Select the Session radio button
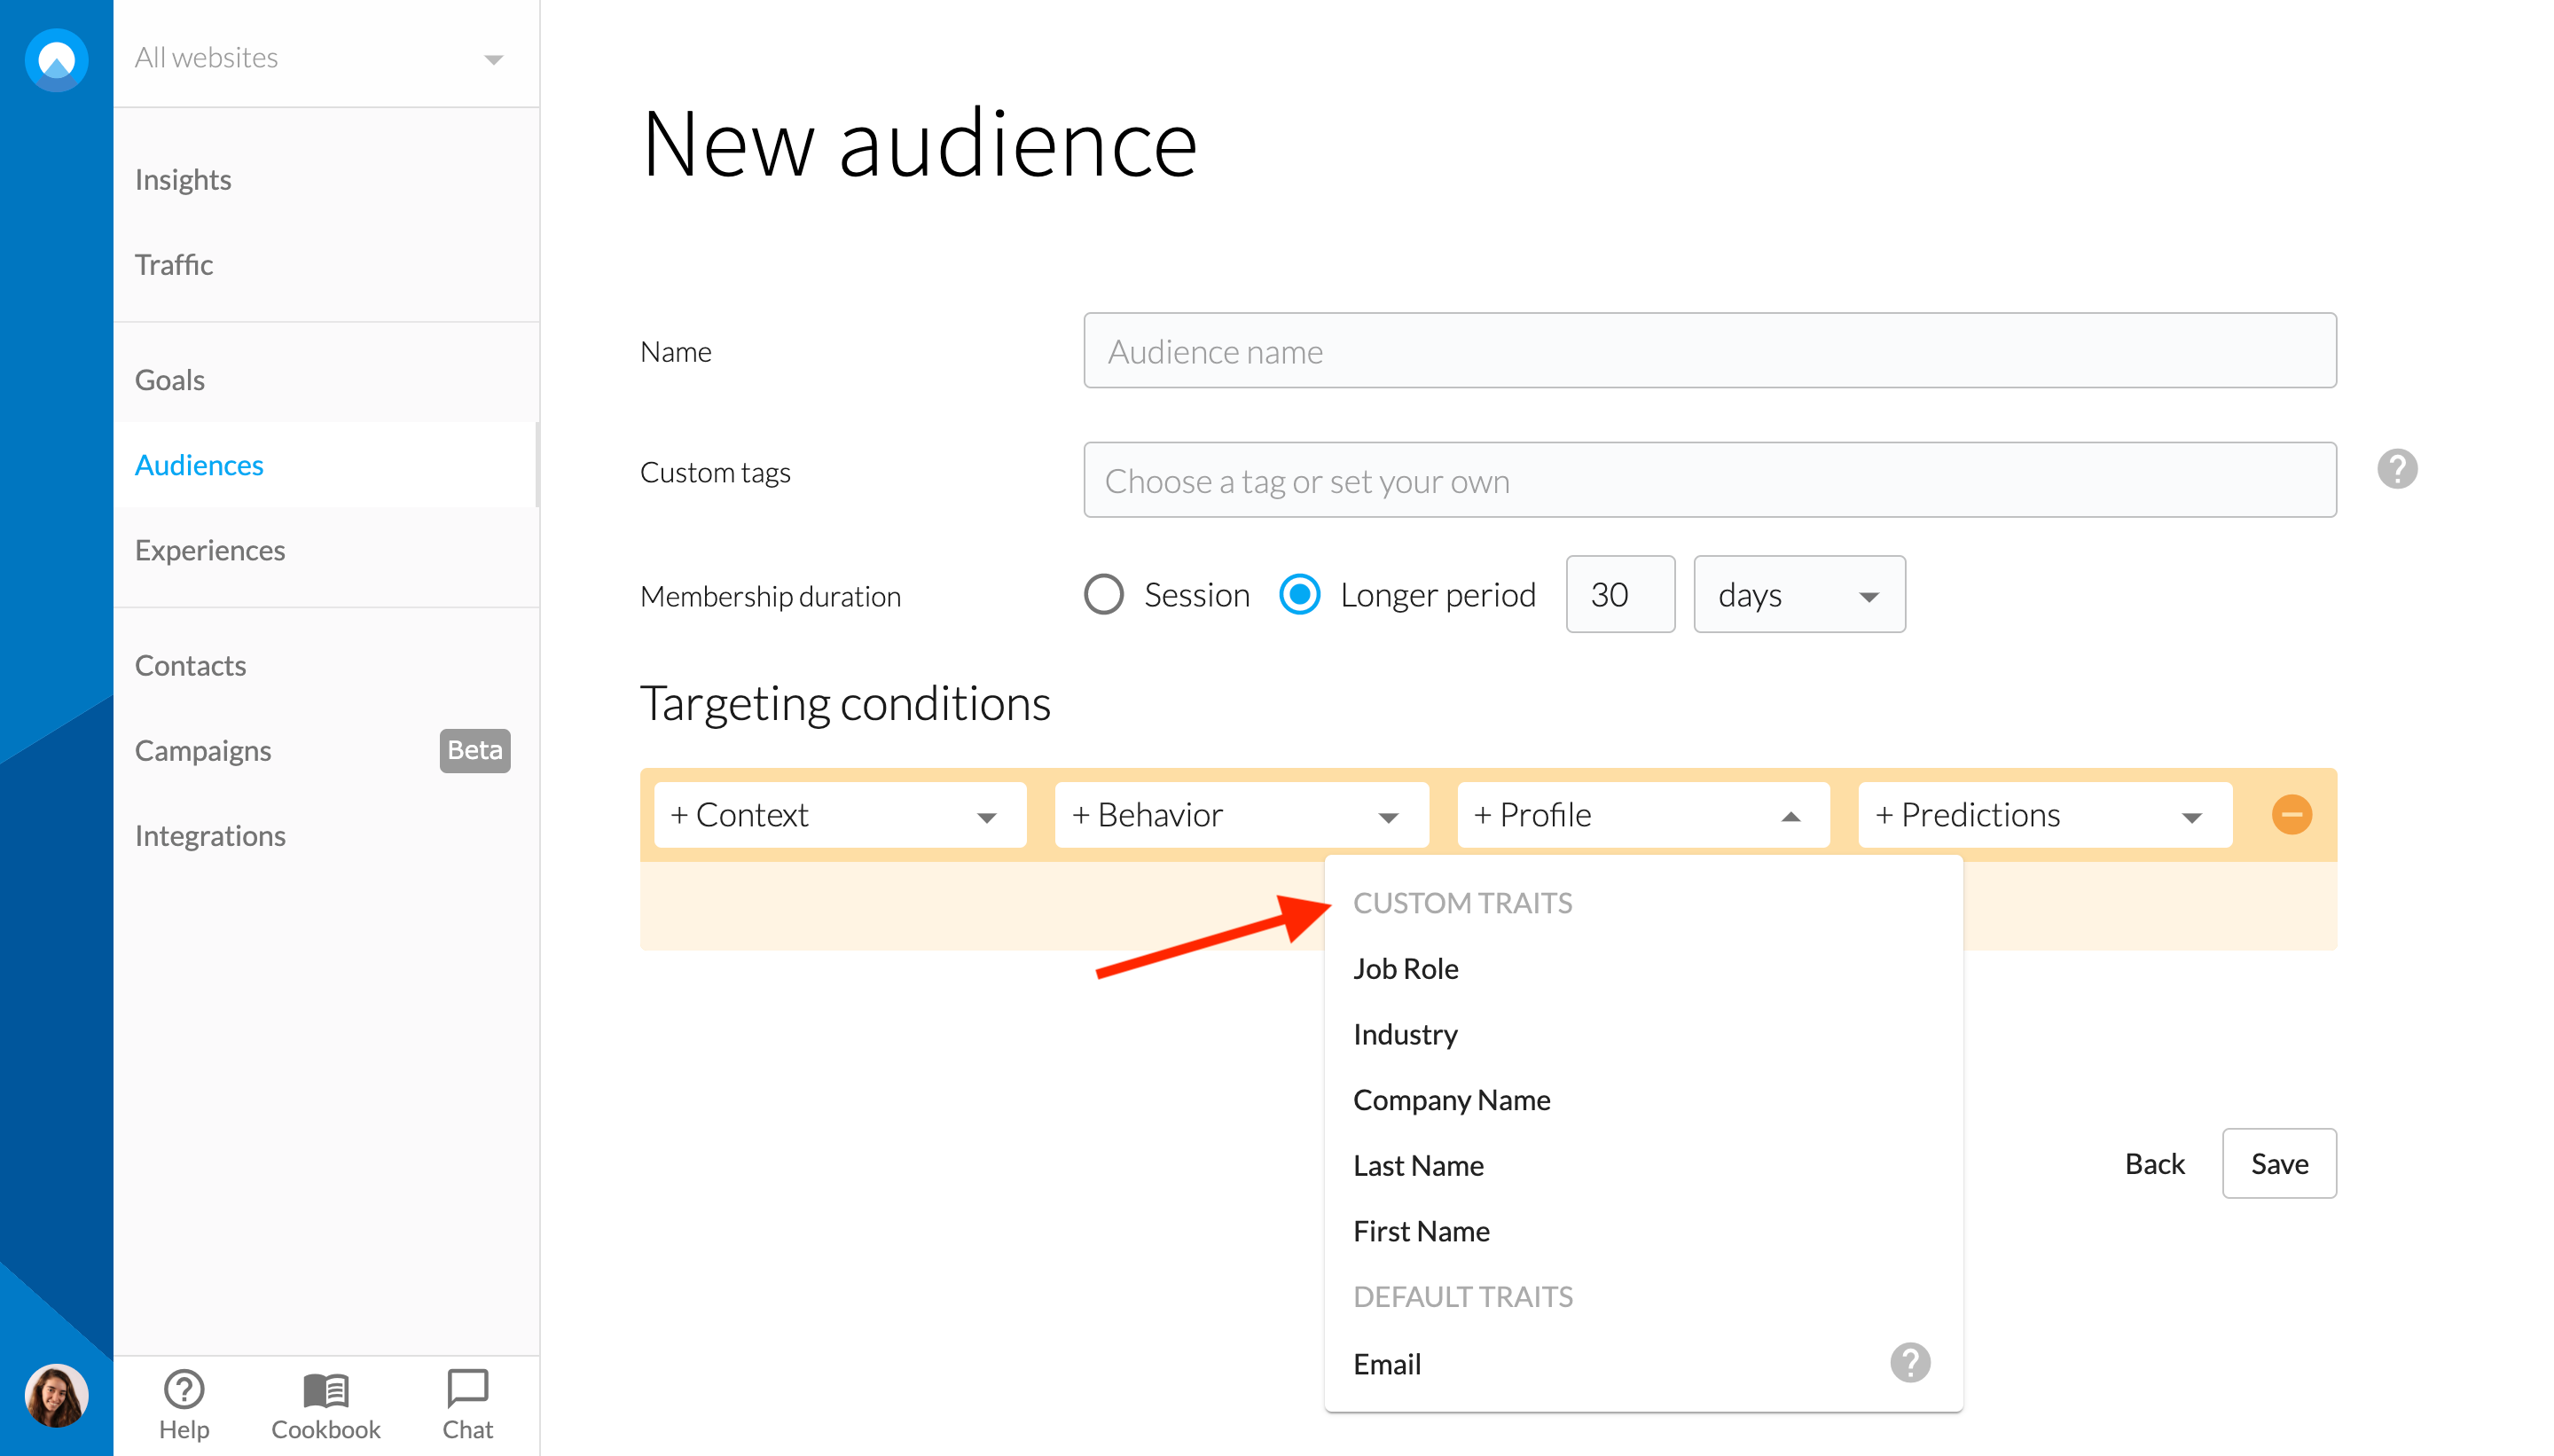Viewport: 2554px width, 1456px height. click(1104, 595)
